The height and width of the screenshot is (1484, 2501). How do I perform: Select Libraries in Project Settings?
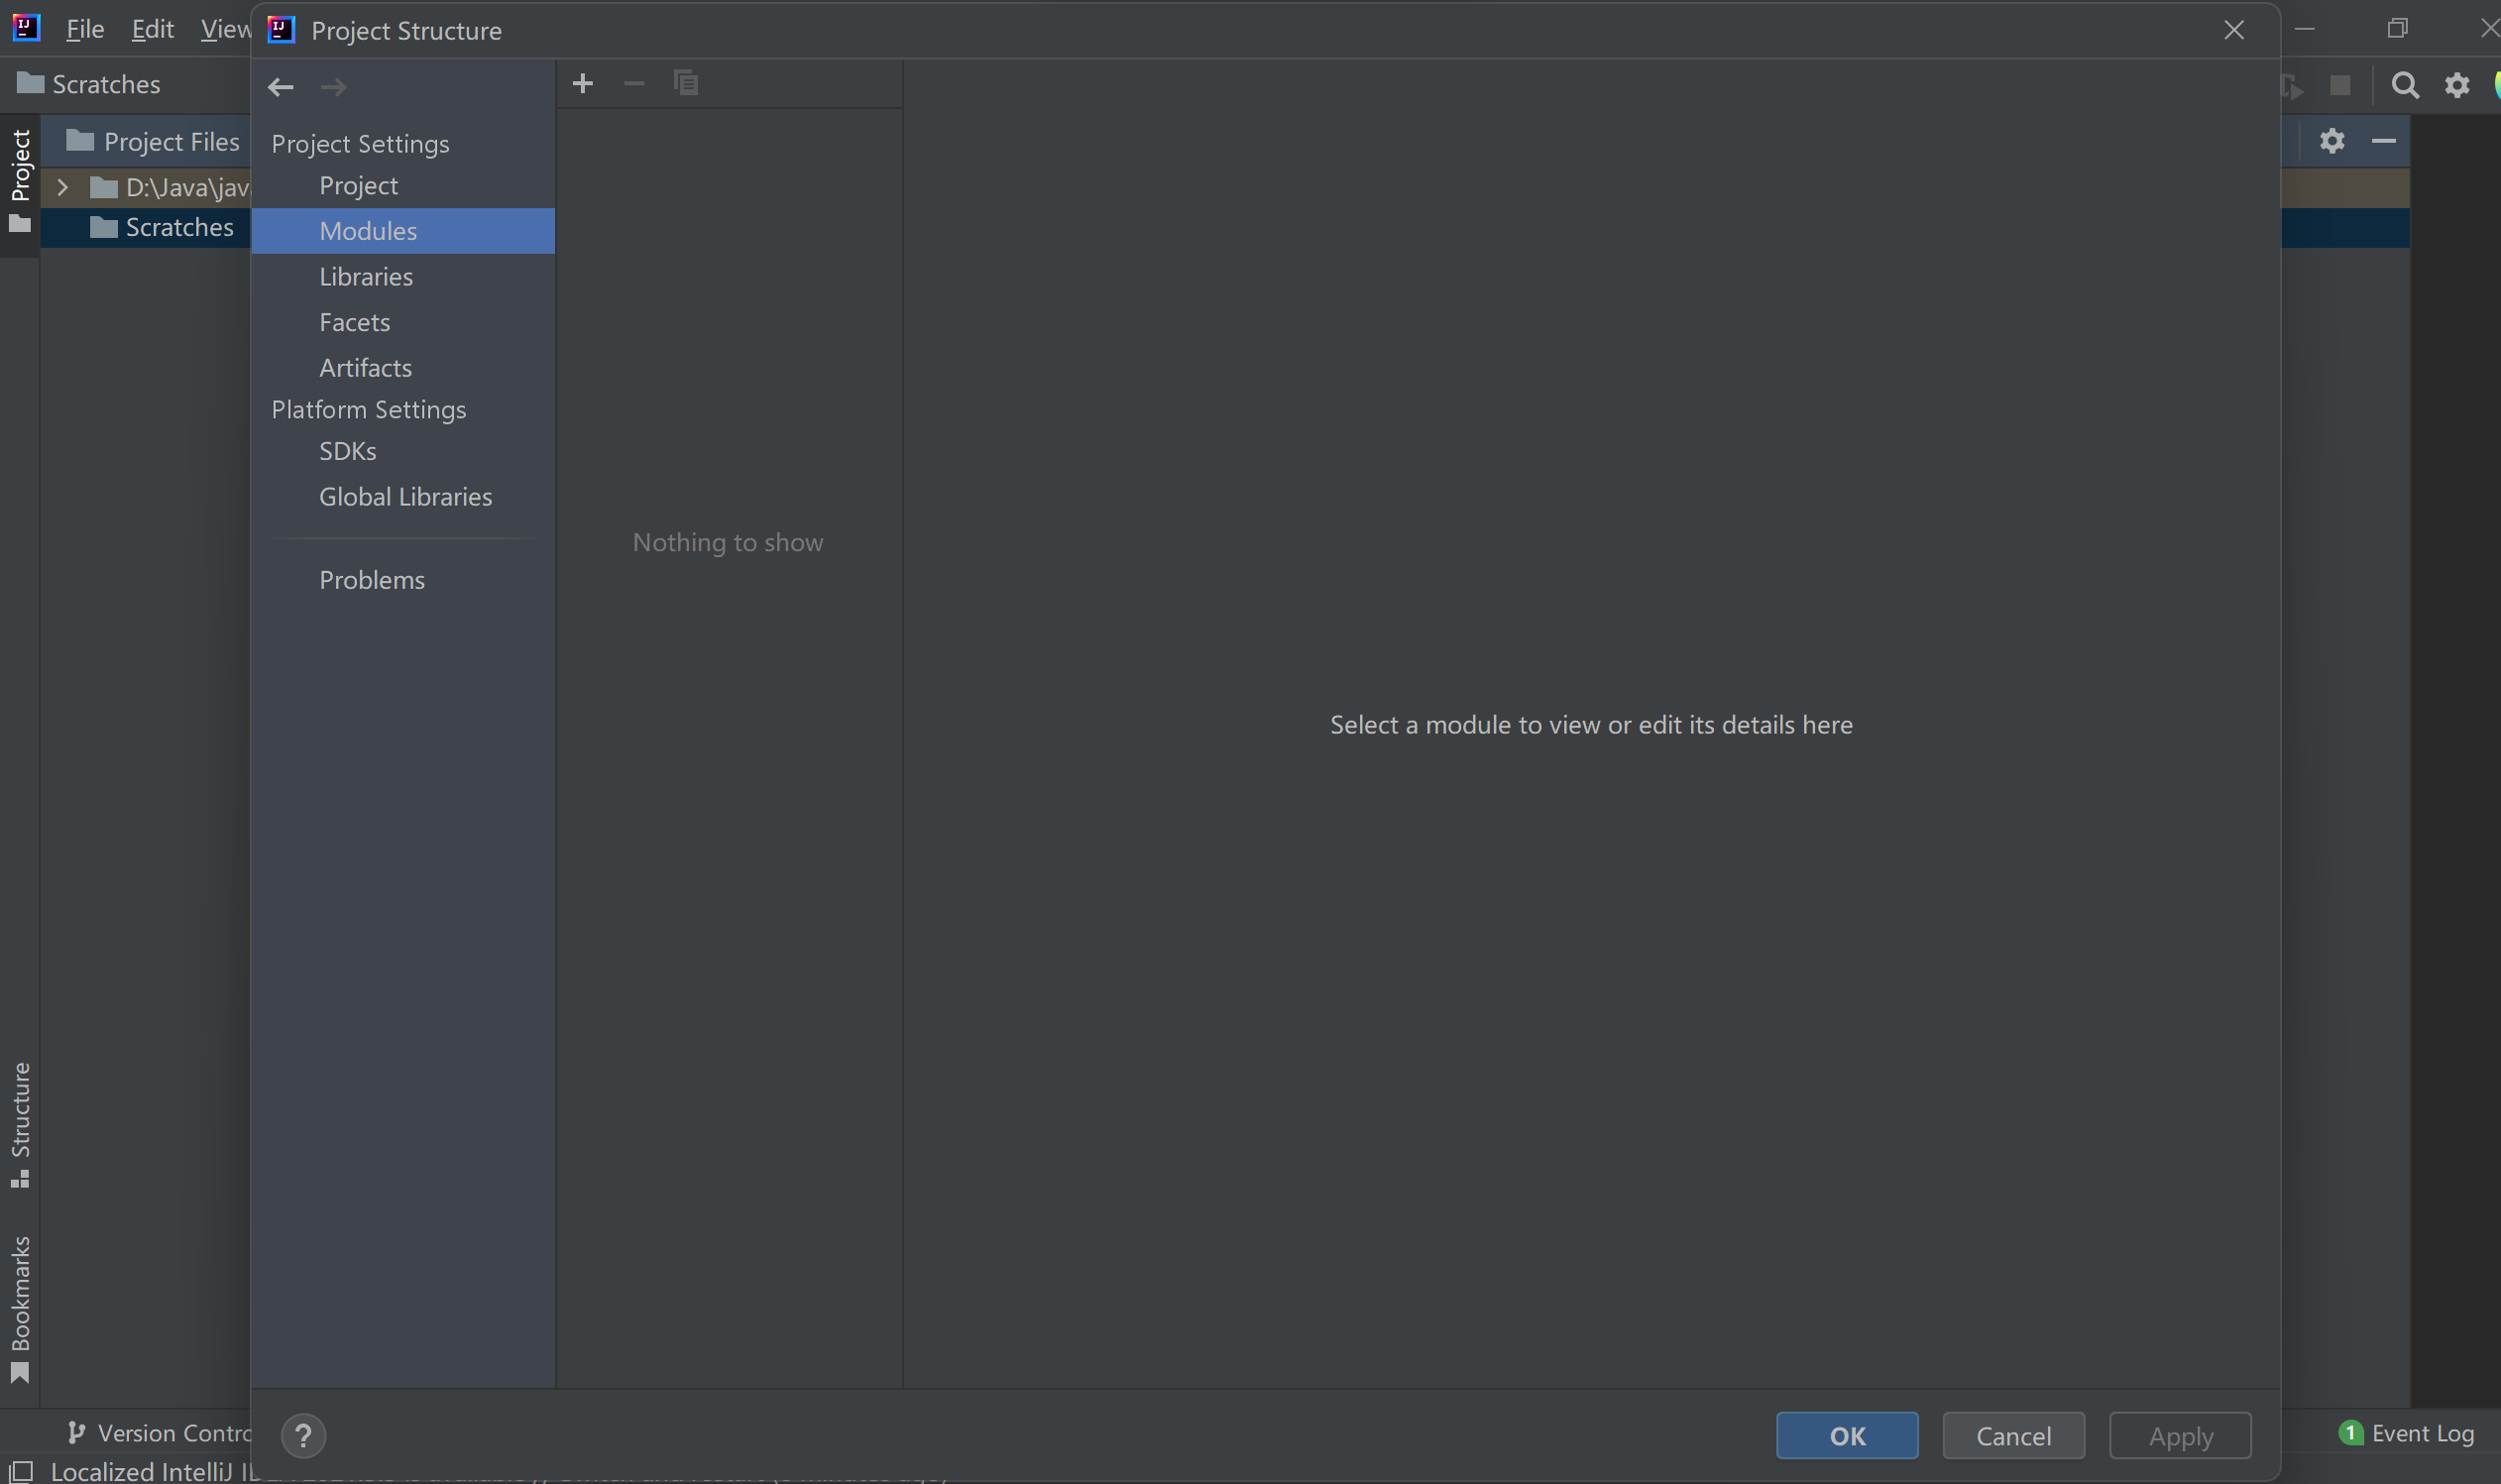coord(366,277)
